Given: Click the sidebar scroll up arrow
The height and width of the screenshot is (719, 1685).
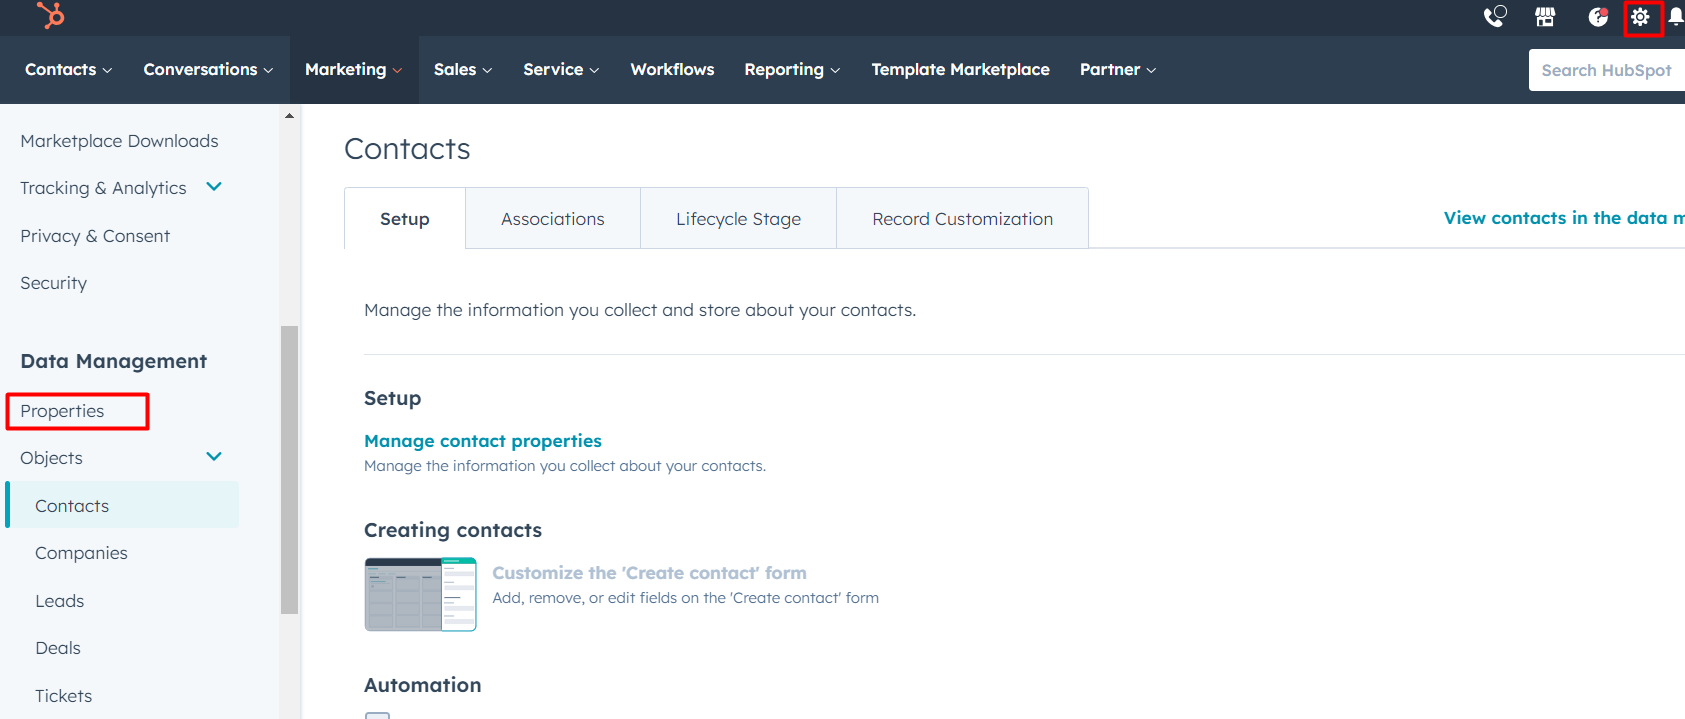Looking at the screenshot, I should point(289,116).
